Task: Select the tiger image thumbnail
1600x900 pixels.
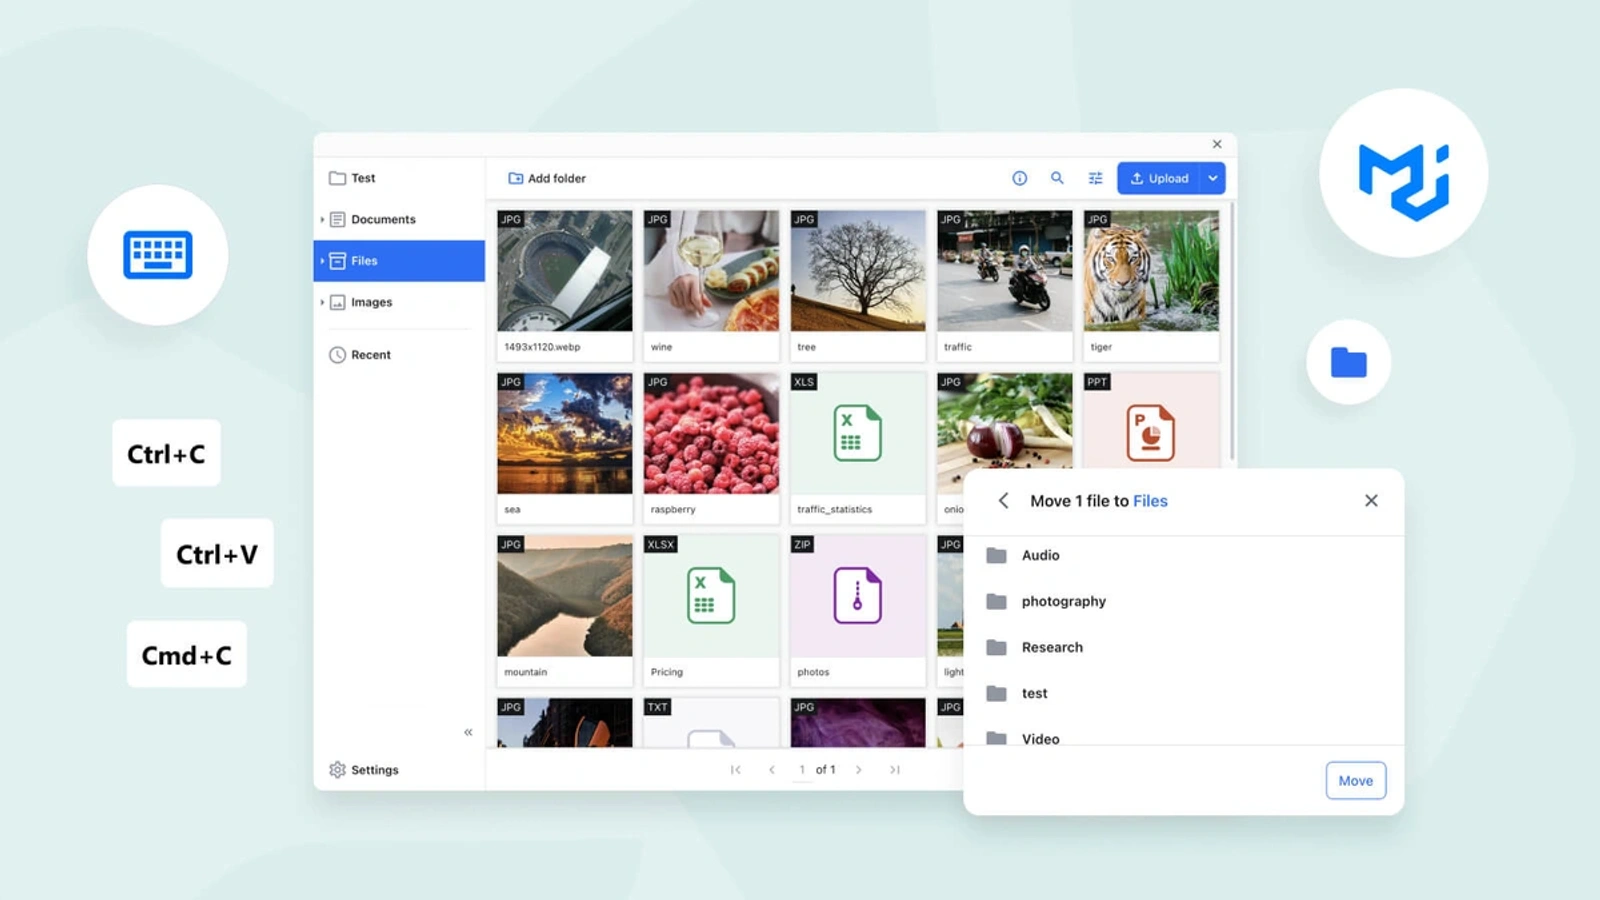Action: pyautogui.click(x=1151, y=271)
